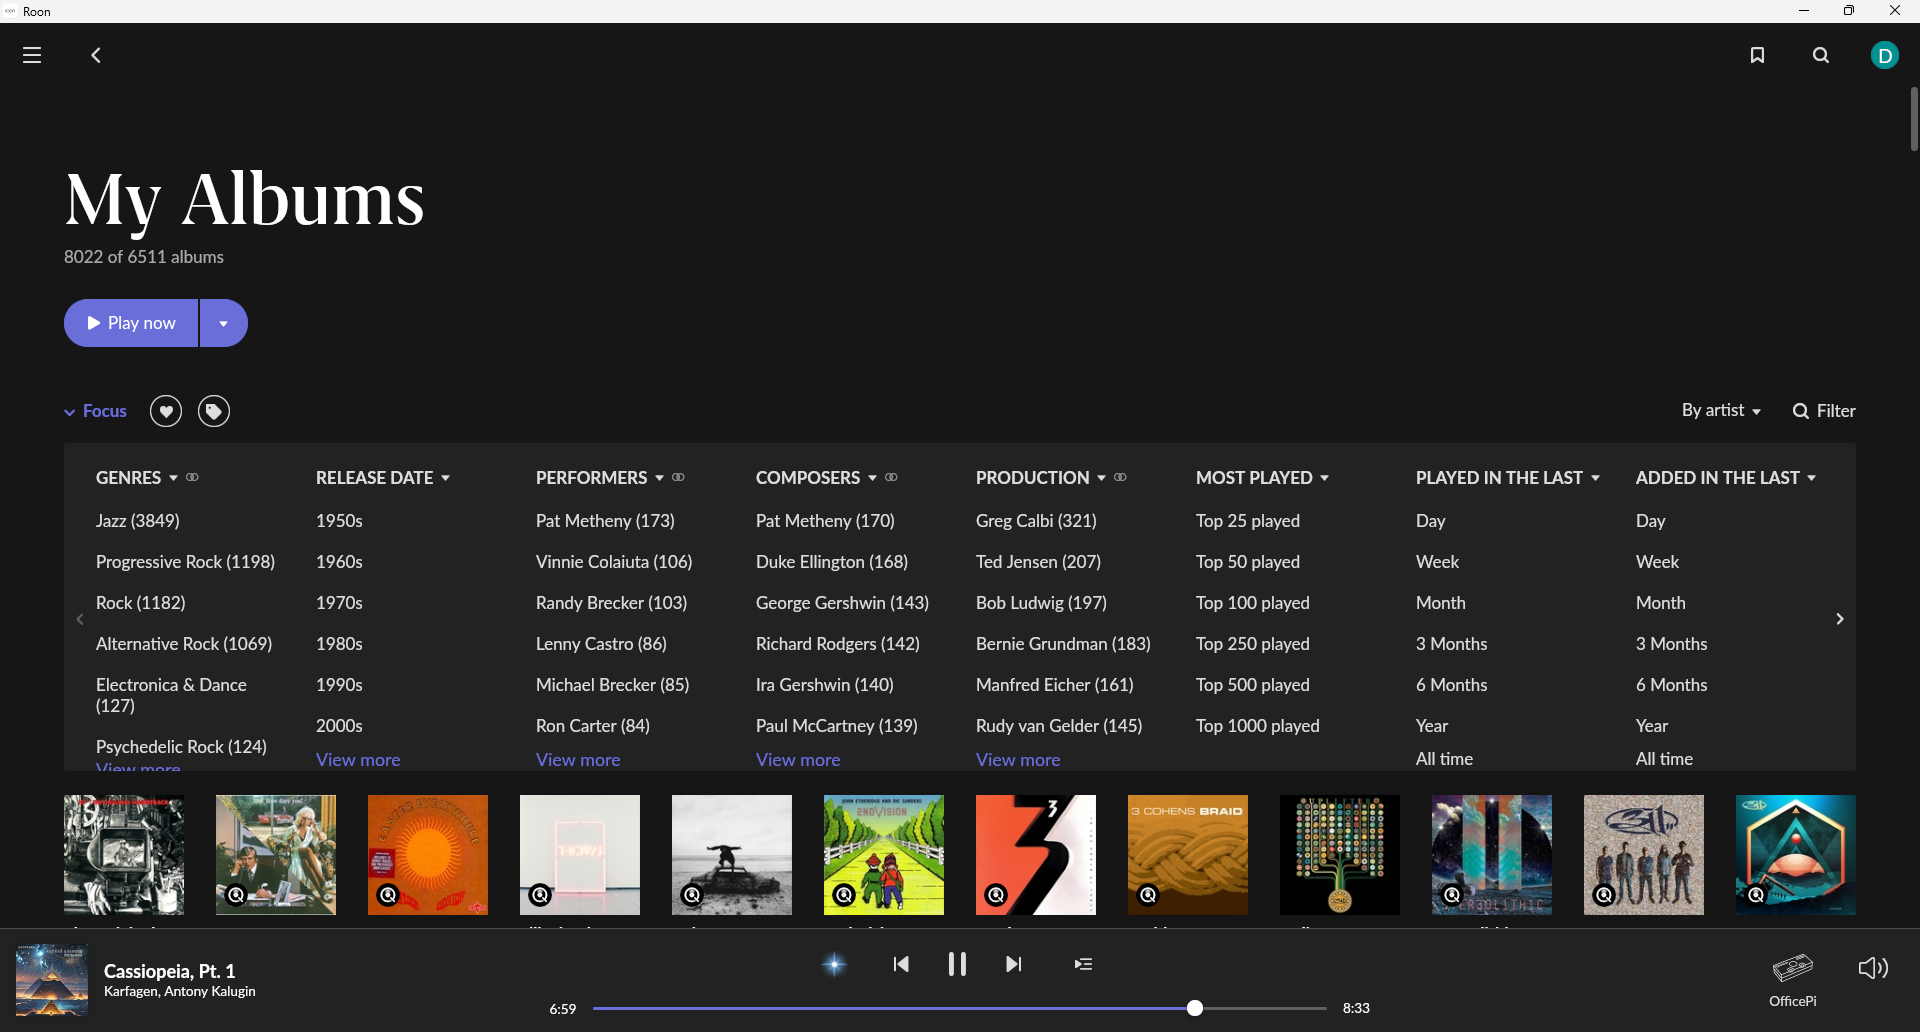The height and width of the screenshot is (1032, 1920).
Task: Toggle the link icon next to GENRES
Action: 192,477
